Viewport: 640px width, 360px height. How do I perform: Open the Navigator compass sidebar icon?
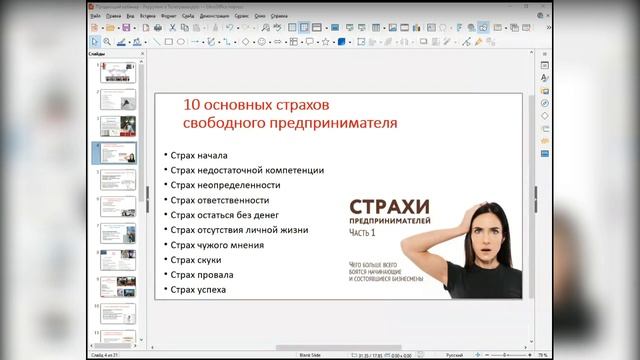coord(544,103)
